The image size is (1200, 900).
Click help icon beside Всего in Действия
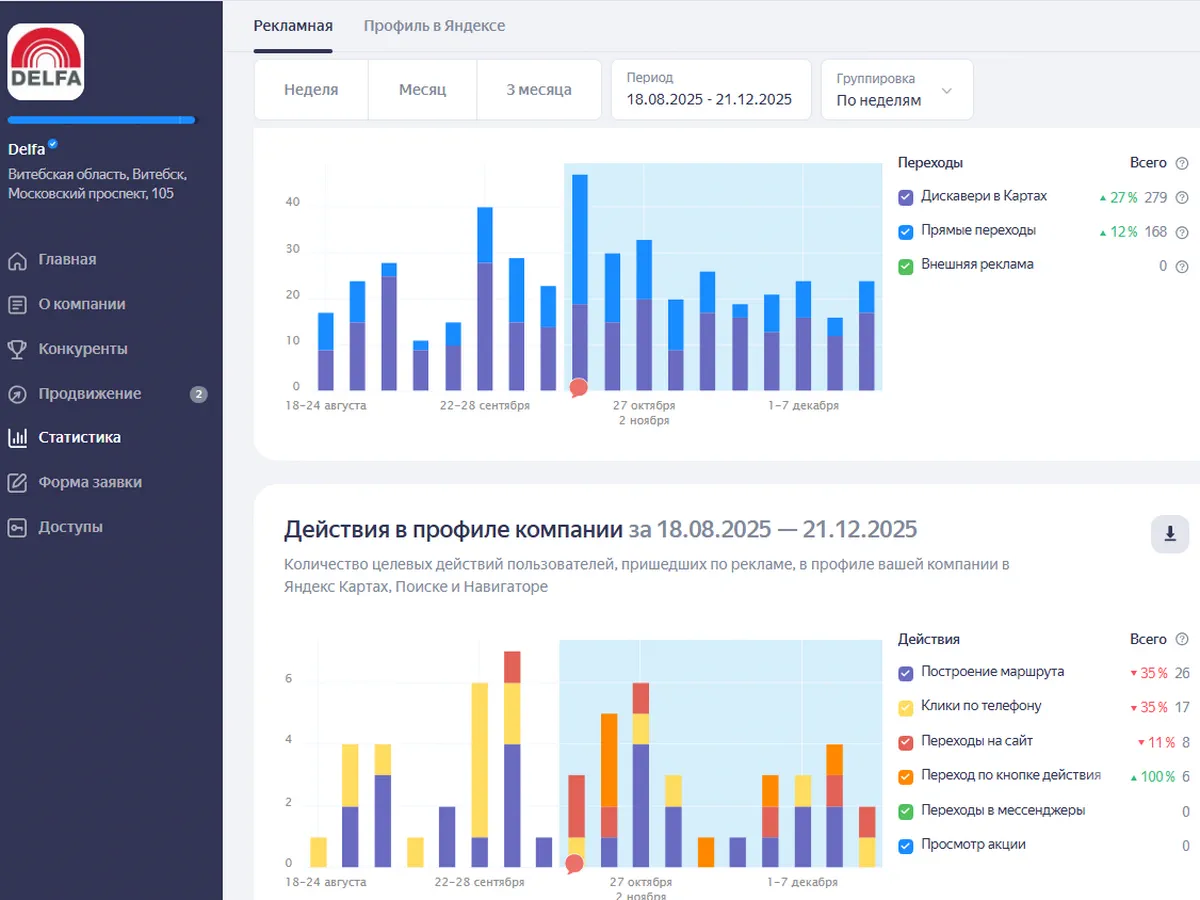pyautogui.click(x=1182, y=639)
